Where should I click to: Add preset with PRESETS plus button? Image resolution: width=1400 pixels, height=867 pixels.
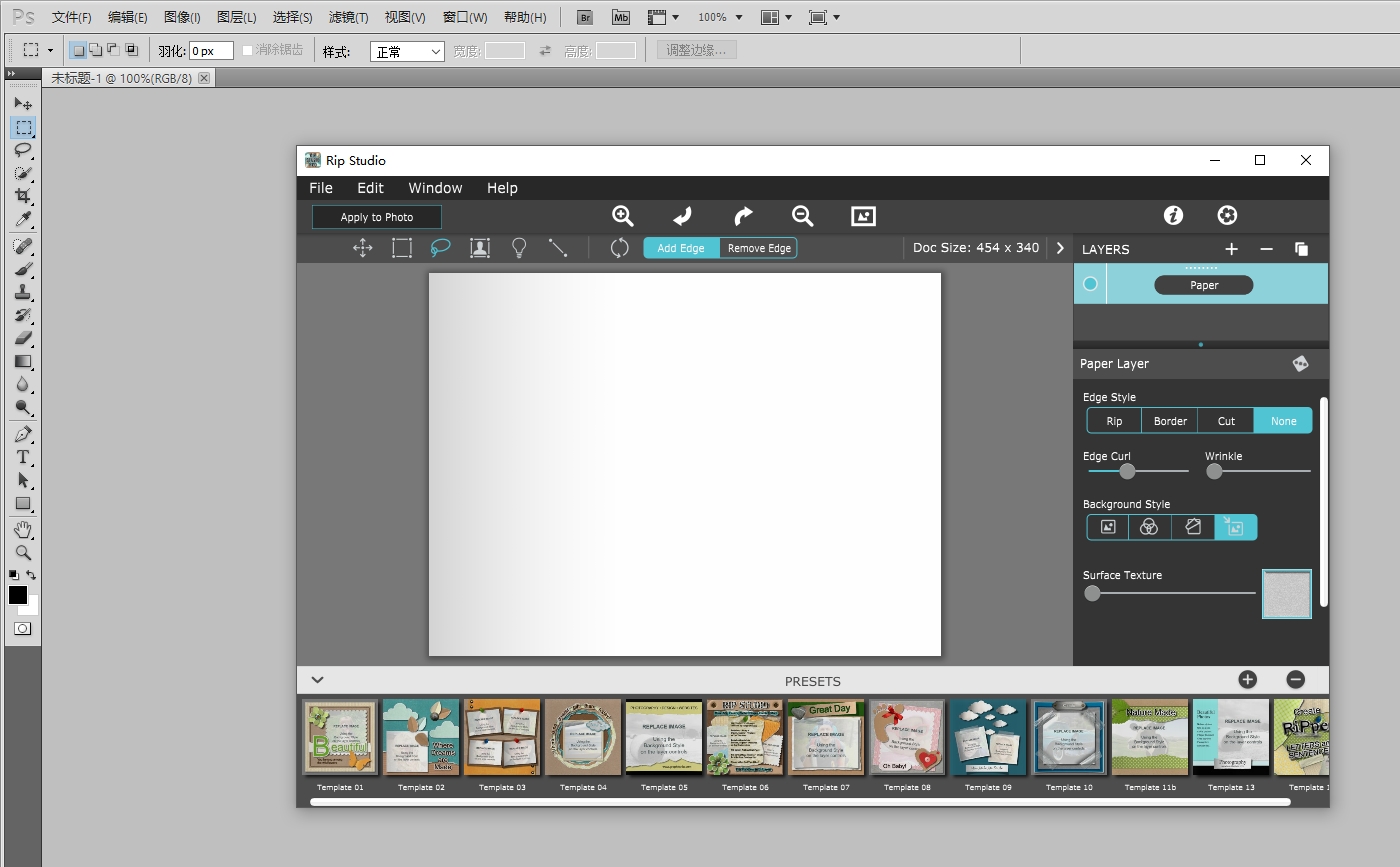click(1247, 680)
